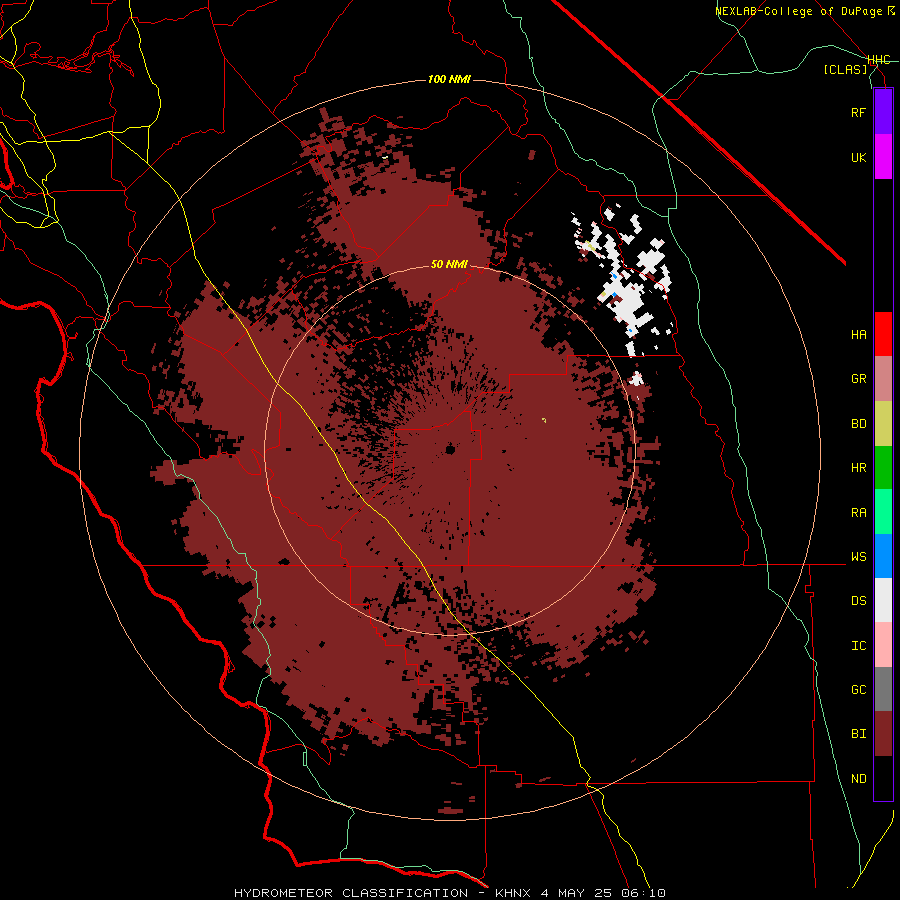The image size is (900, 900).
Task: Click the DS white legend swatch
Action: pyautogui.click(x=883, y=600)
